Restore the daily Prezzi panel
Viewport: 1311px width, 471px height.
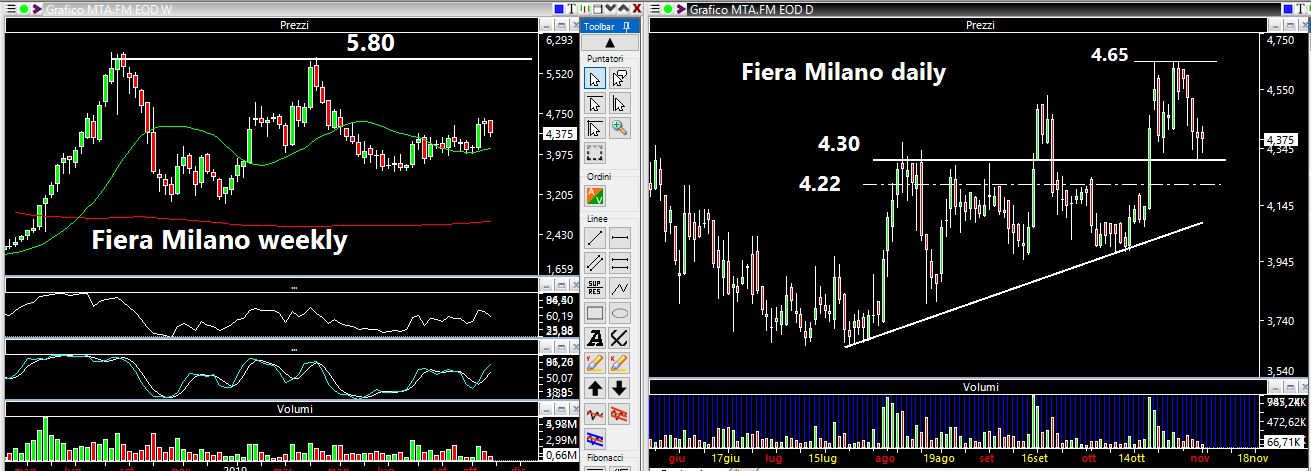coord(1290,26)
